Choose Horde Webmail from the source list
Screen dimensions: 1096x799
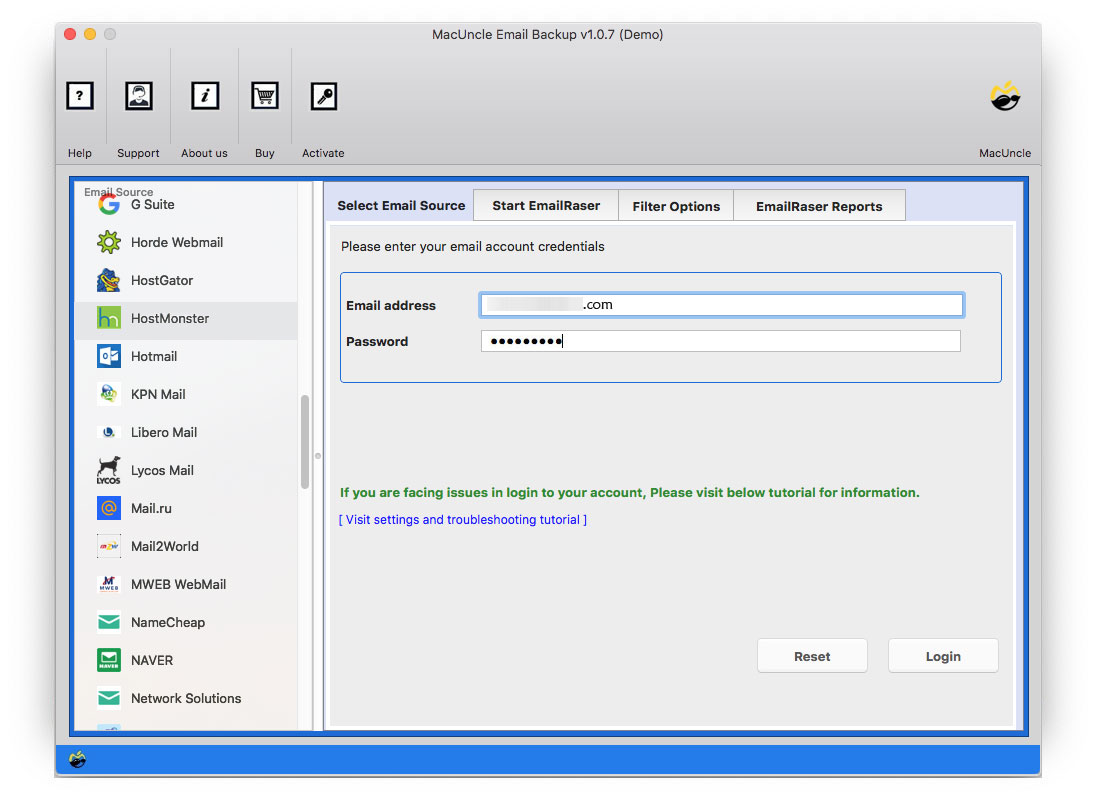[x=176, y=242]
